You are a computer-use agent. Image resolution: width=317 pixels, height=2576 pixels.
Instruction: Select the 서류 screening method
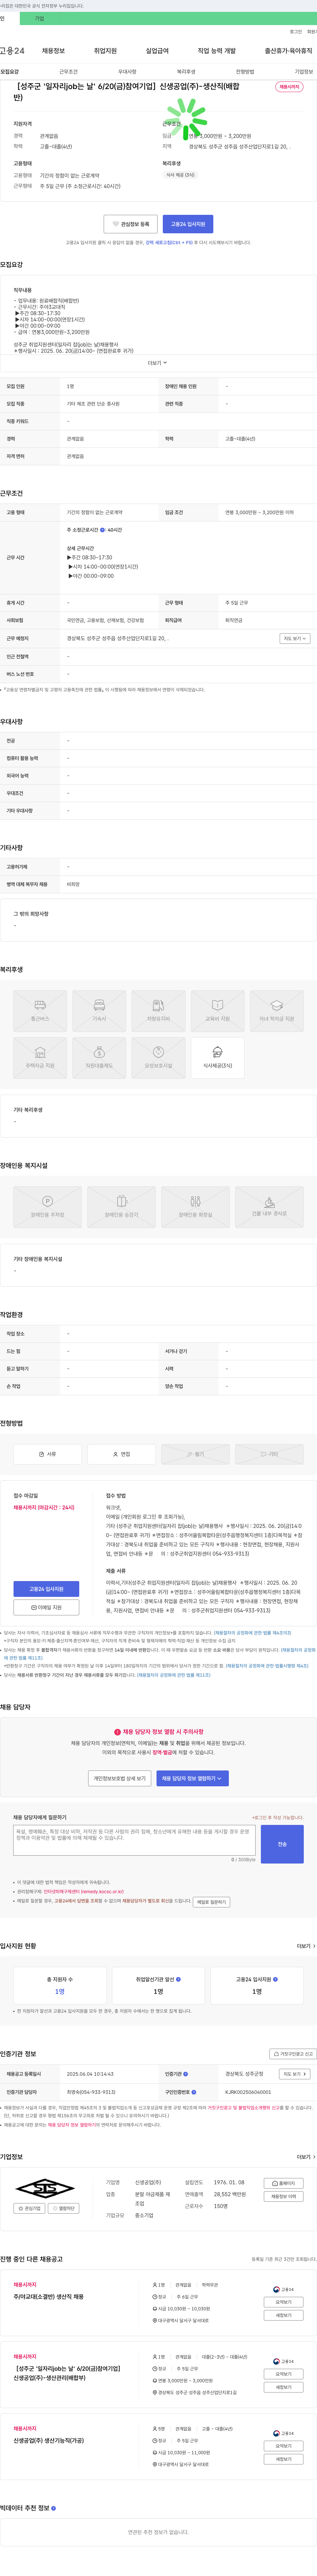[x=47, y=1454]
